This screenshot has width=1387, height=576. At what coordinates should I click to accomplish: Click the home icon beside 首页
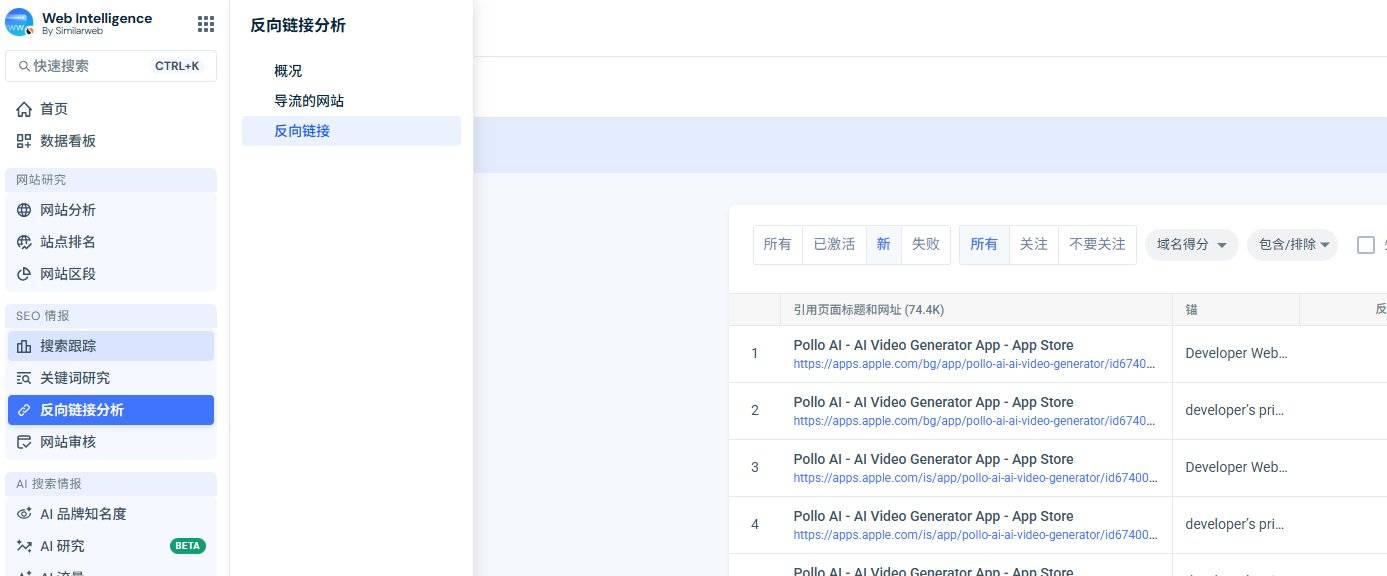tap(24, 109)
